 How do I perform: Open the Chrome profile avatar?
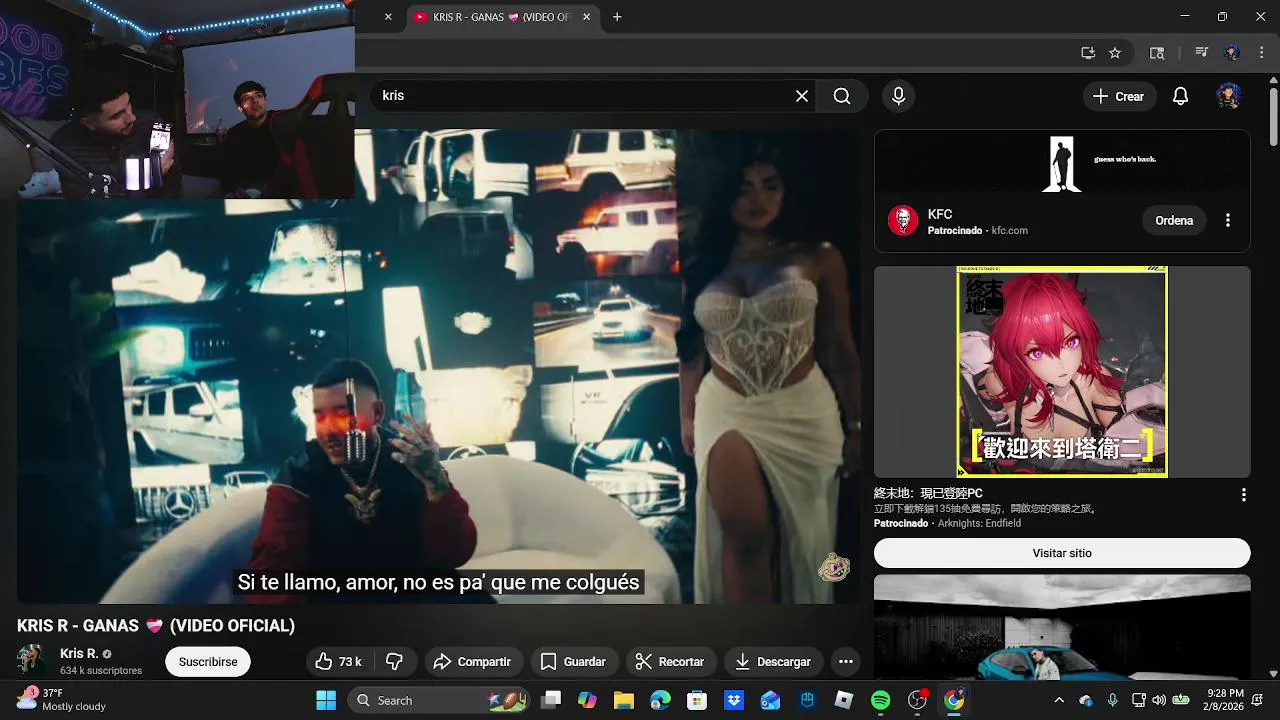pos(1232,53)
